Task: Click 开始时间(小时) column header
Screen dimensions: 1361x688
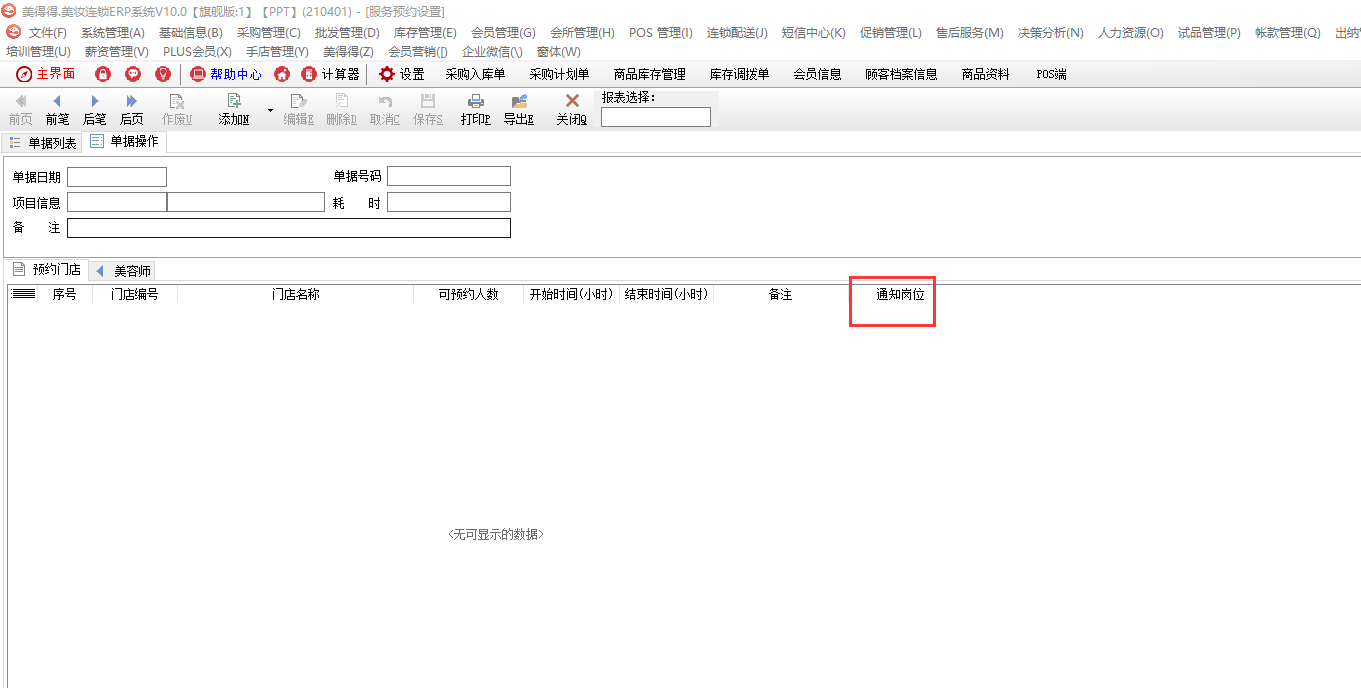Action: [572, 294]
